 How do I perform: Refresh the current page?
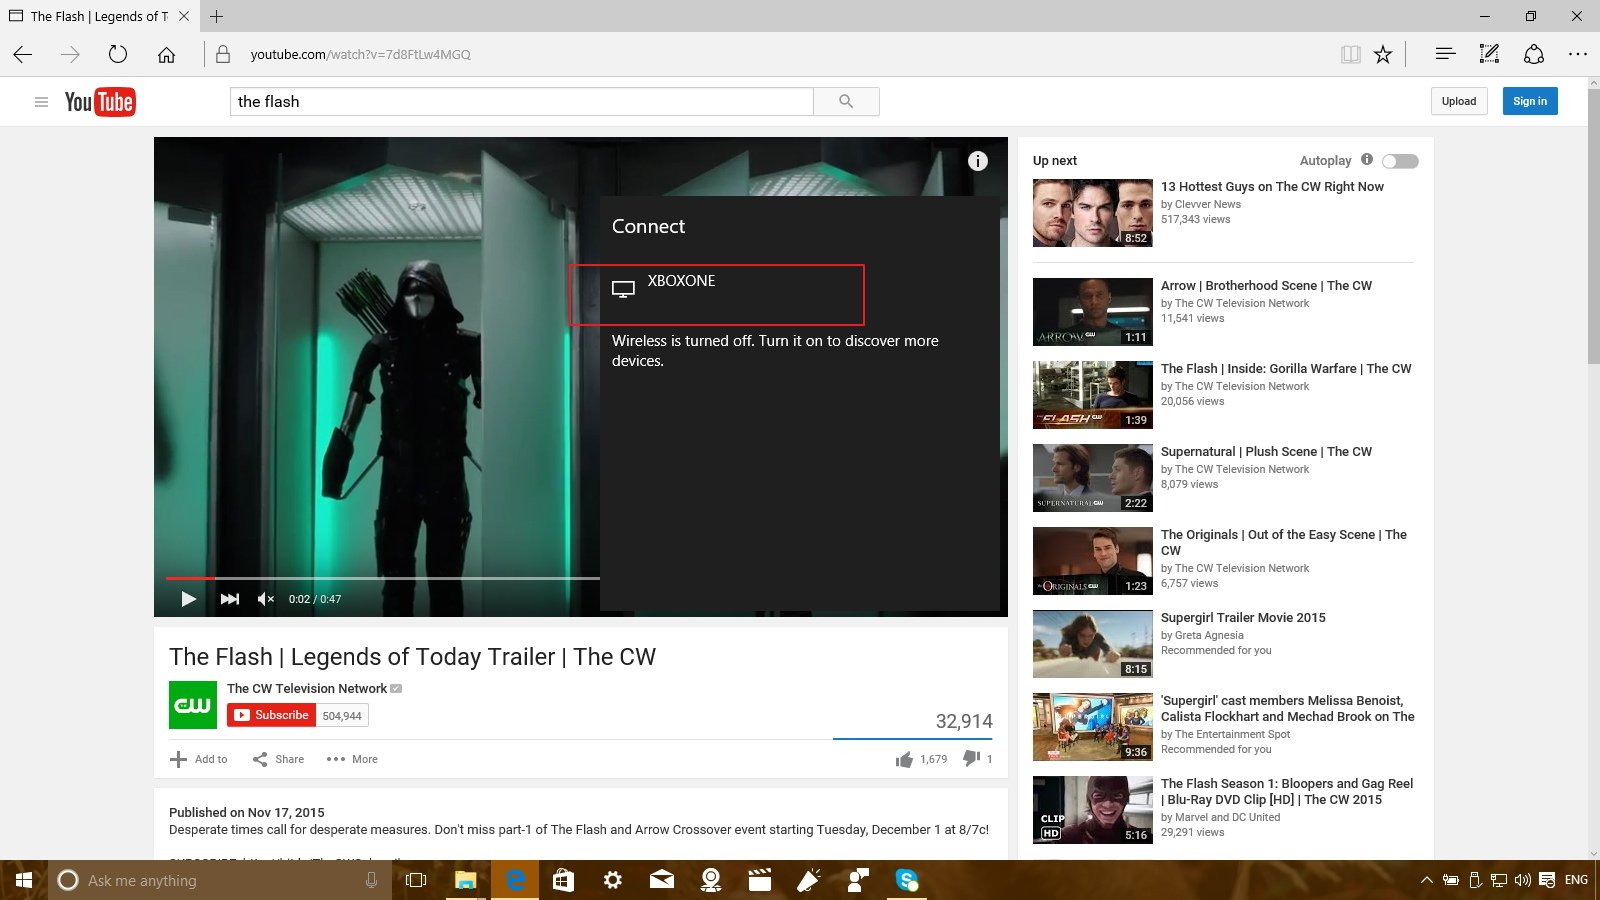(118, 54)
